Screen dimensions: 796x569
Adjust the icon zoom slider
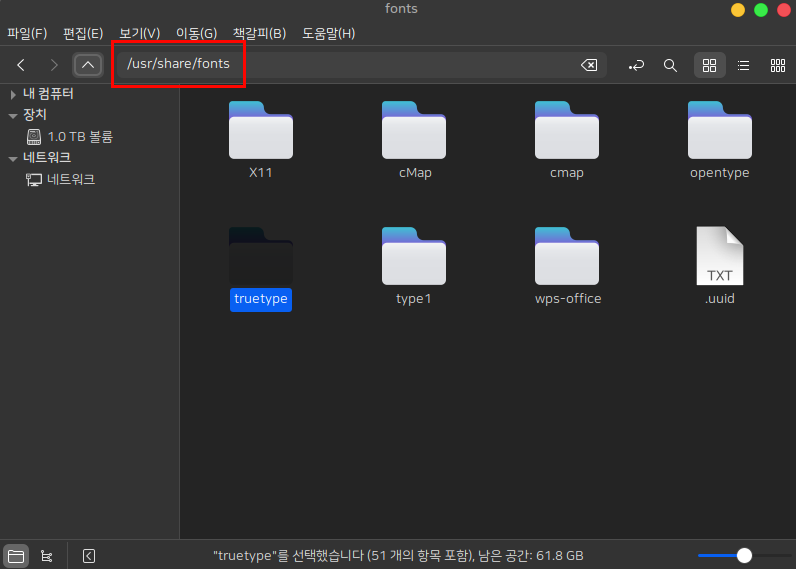click(x=743, y=555)
